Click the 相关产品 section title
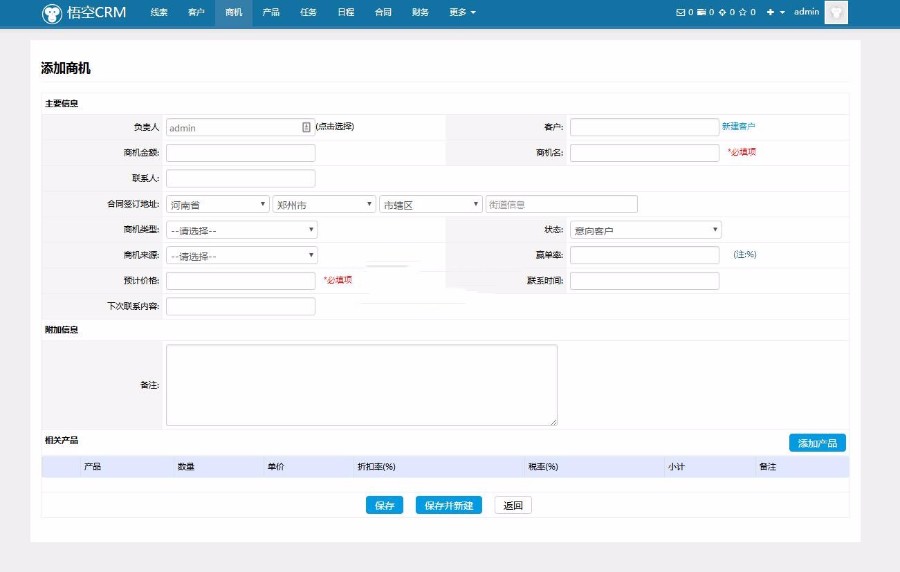Image resolution: width=900 pixels, height=572 pixels. pyautogui.click(x=61, y=441)
